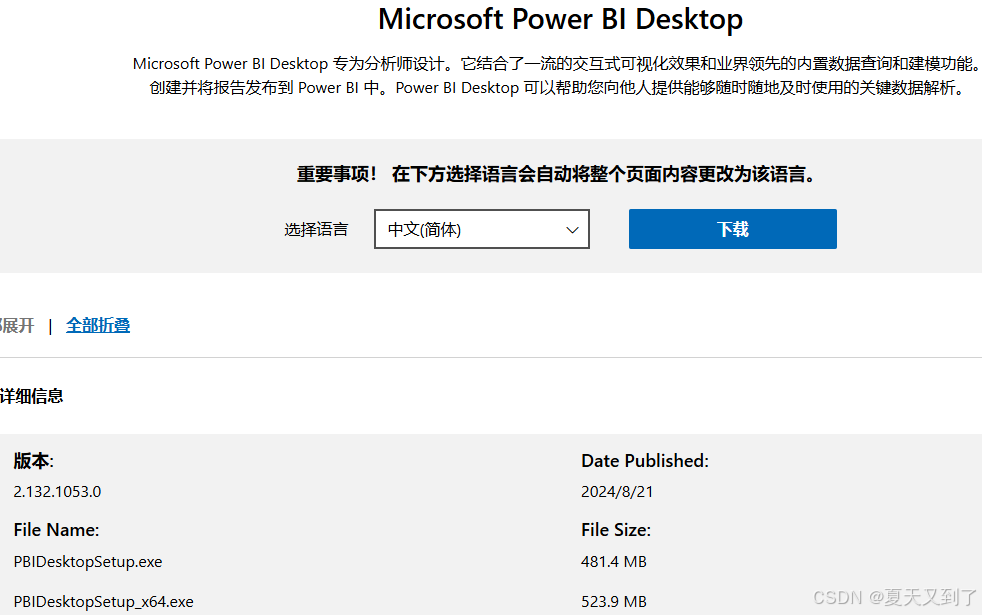This screenshot has height=615, width=982.
Task: Click the blue 下载 download button
Action: [733, 229]
